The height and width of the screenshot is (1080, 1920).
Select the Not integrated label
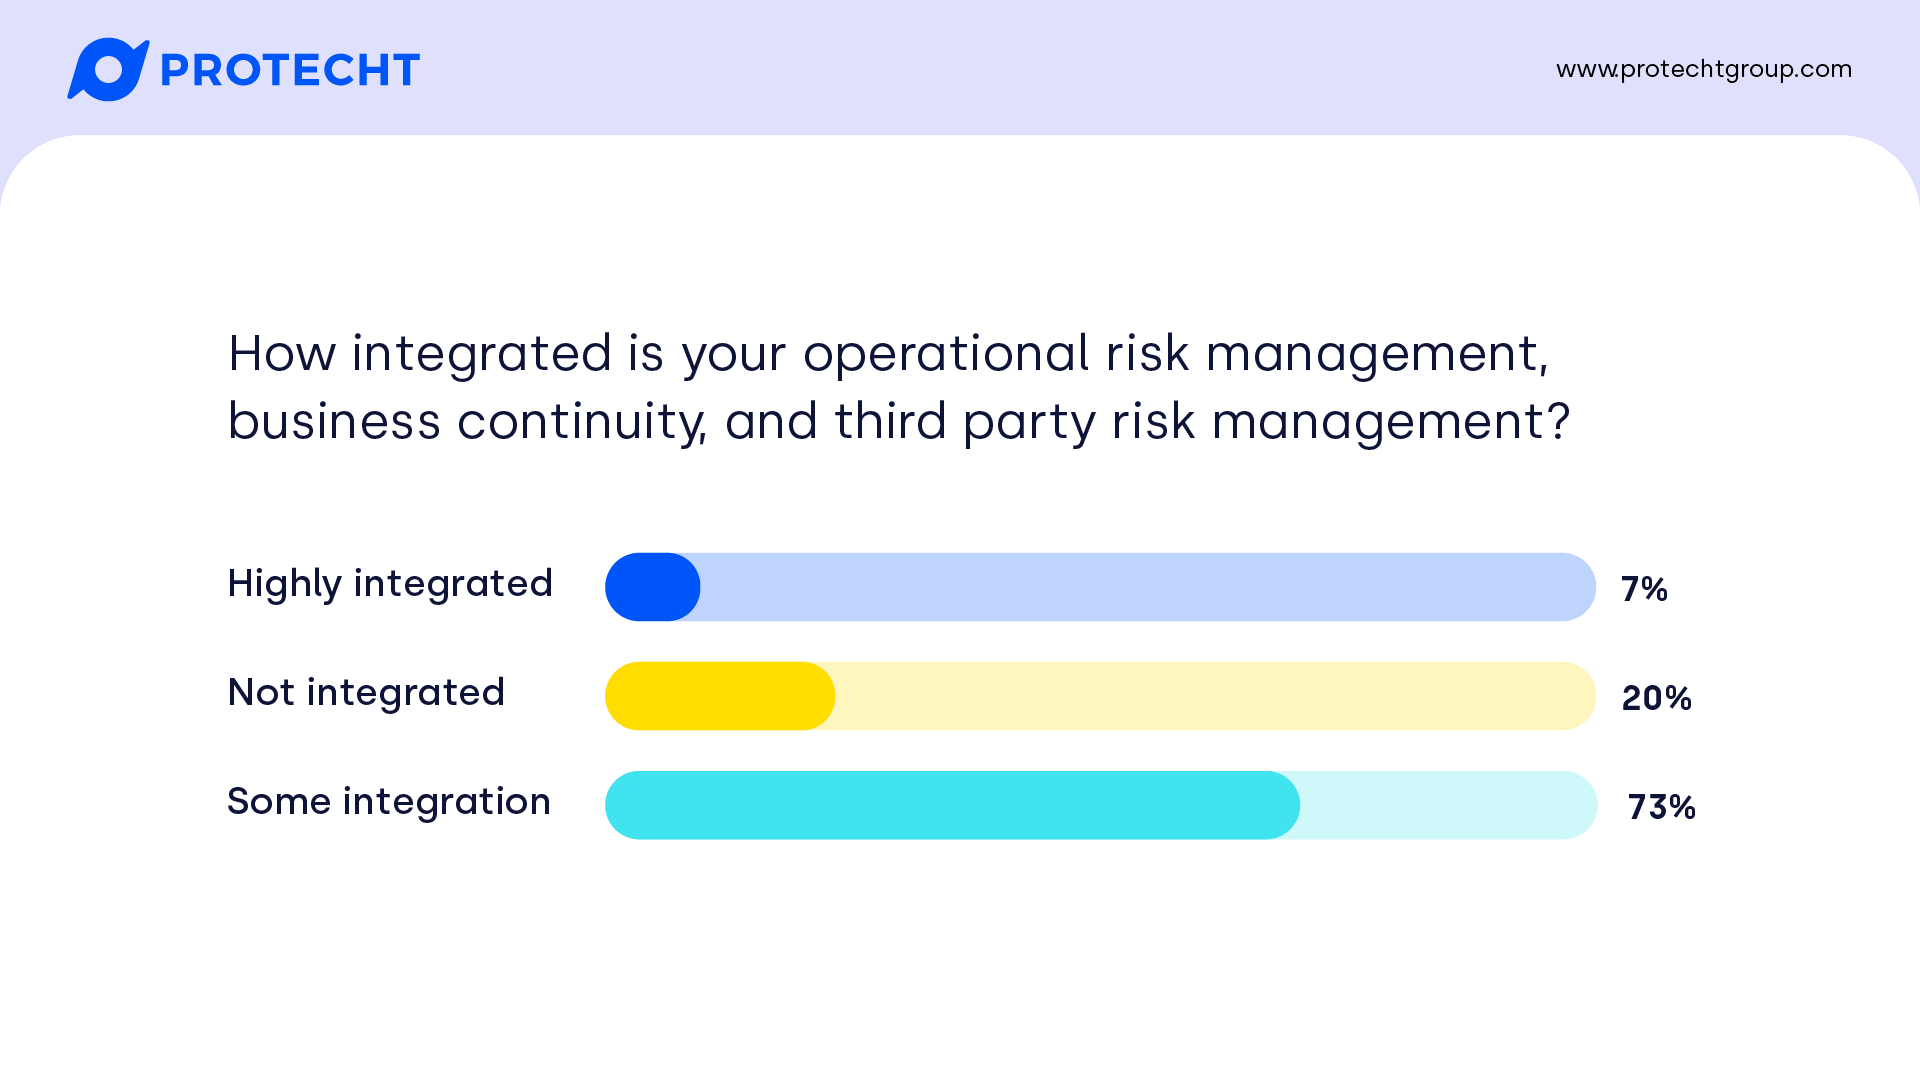coord(366,693)
